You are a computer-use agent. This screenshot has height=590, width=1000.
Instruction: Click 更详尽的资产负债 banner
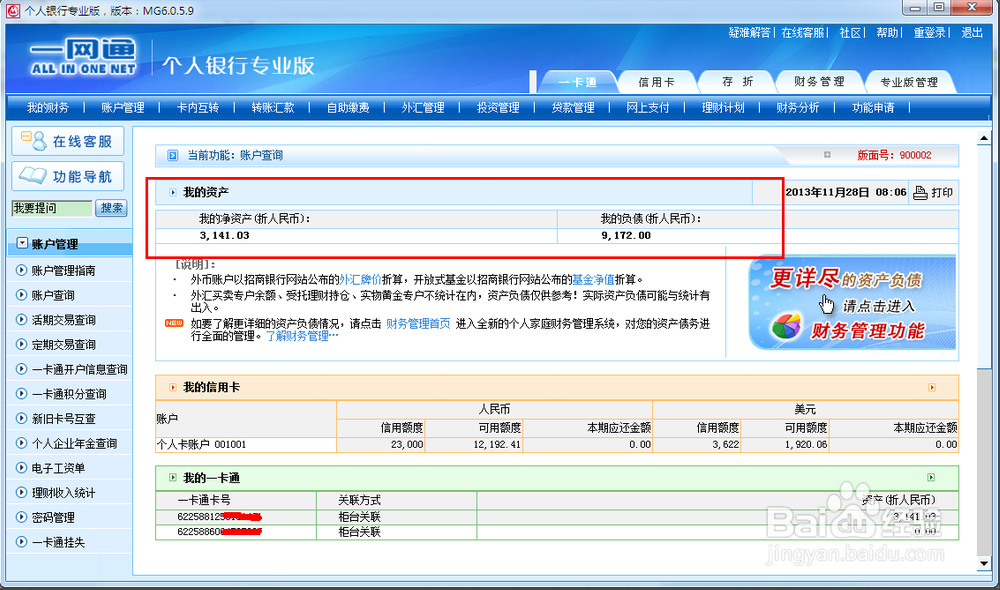tap(853, 303)
